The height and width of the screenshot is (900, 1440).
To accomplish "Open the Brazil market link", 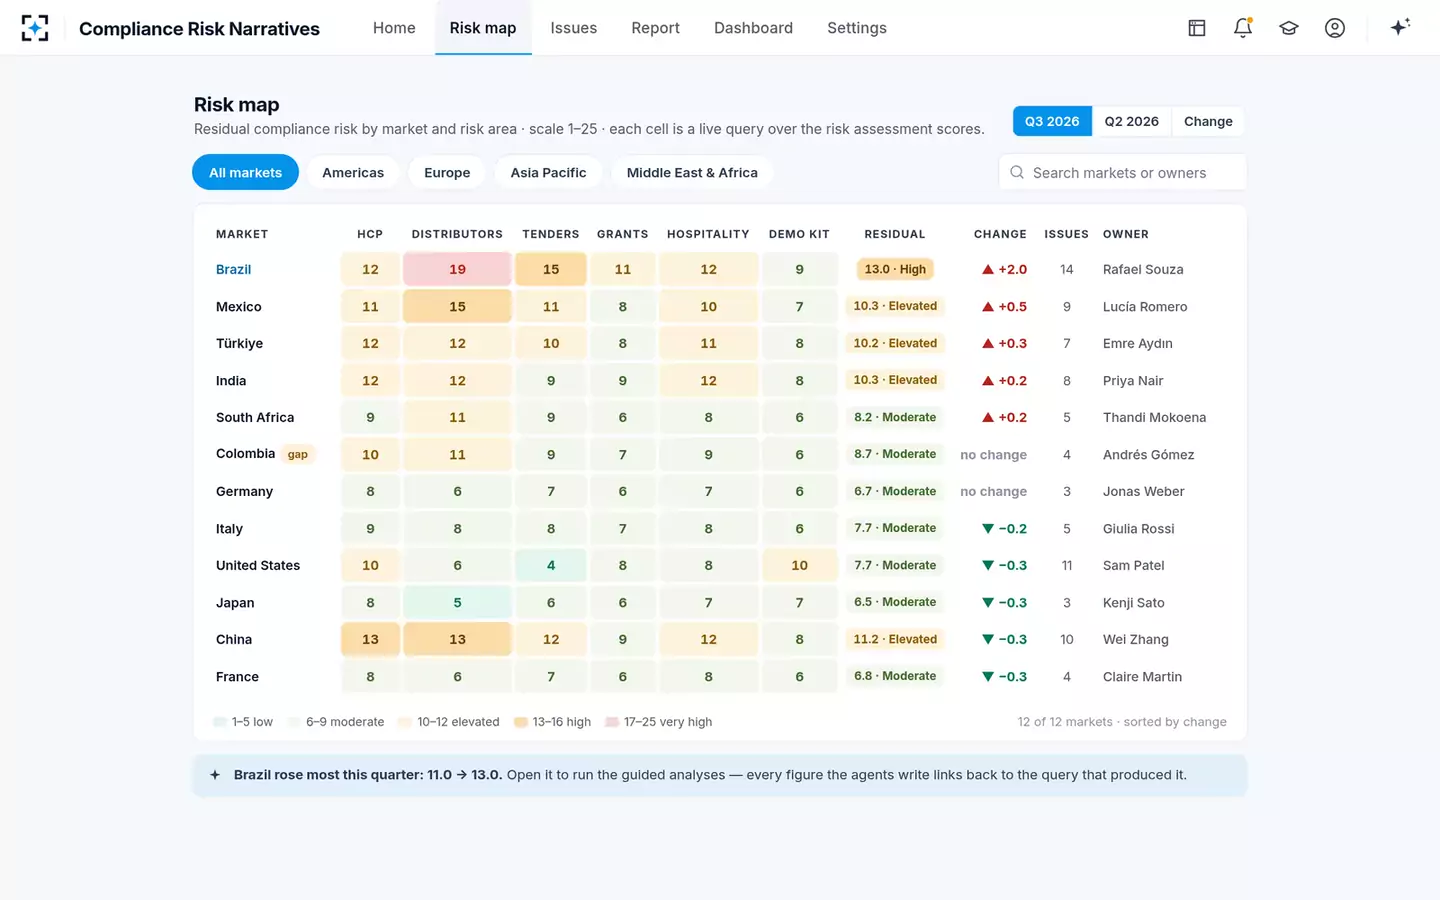I will pyautogui.click(x=233, y=269).
